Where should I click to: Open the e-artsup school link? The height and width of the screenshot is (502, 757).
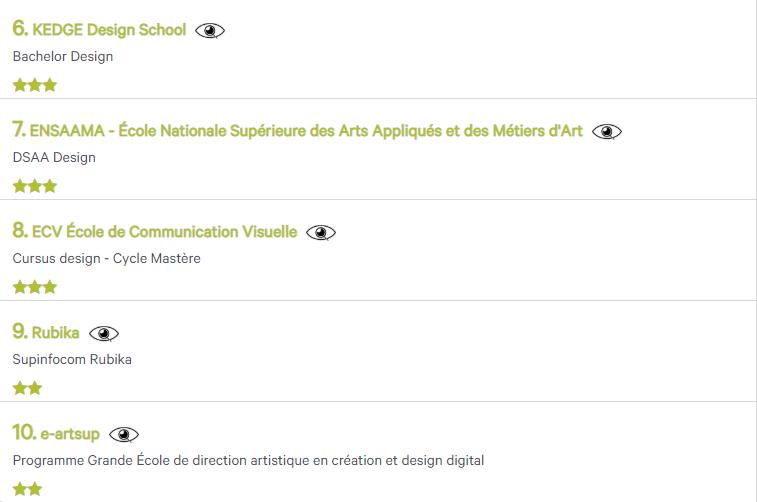pyautogui.click(x=69, y=434)
